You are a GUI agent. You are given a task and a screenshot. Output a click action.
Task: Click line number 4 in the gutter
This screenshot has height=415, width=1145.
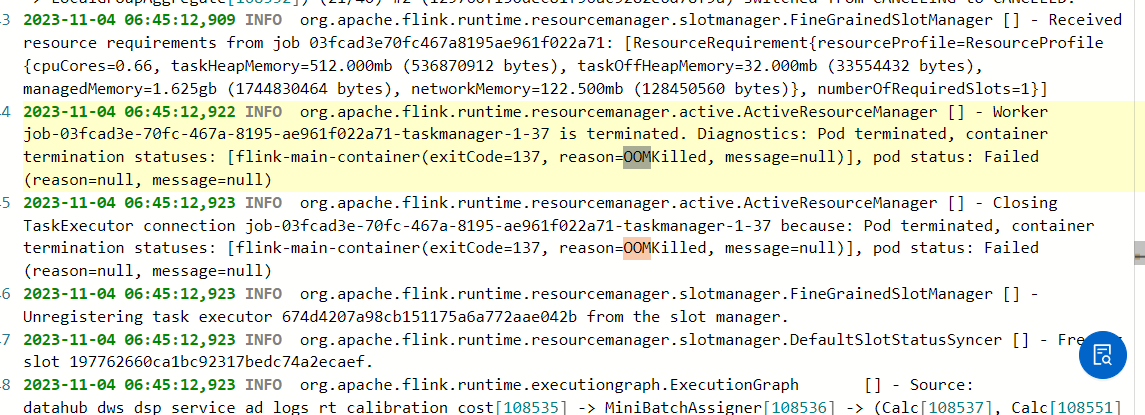point(6,112)
